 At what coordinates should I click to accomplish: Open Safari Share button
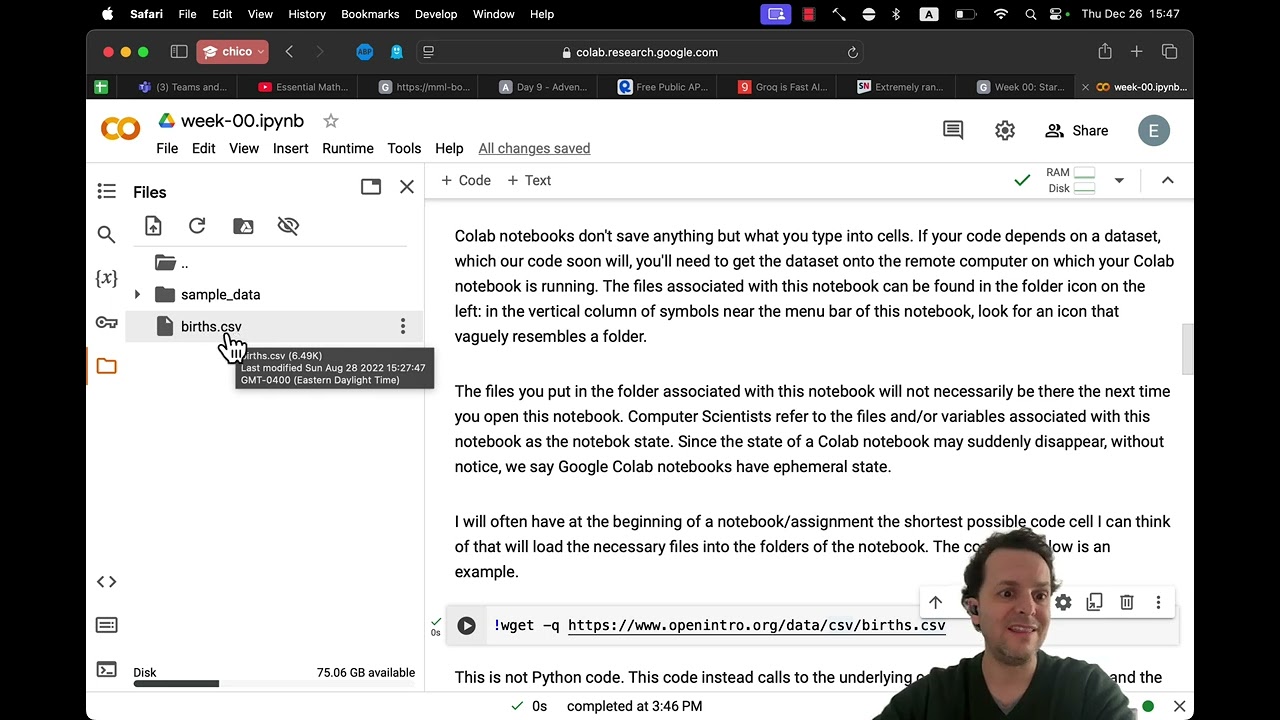(1105, 52)
